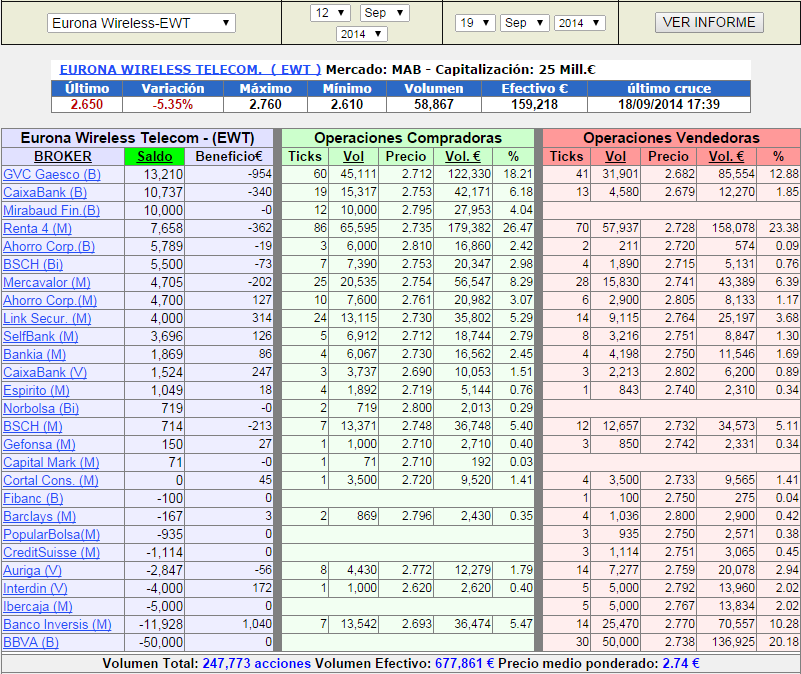Image resolution: width=801 pixels, height=674 pixels.
Task: Open broker Norbolsa (Bi)
Action: [x=41, y=408]
